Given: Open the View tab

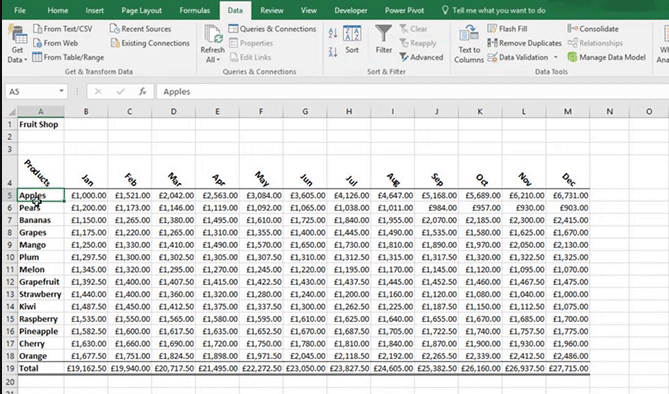Looking at the screenshot, I should (308, 10).
